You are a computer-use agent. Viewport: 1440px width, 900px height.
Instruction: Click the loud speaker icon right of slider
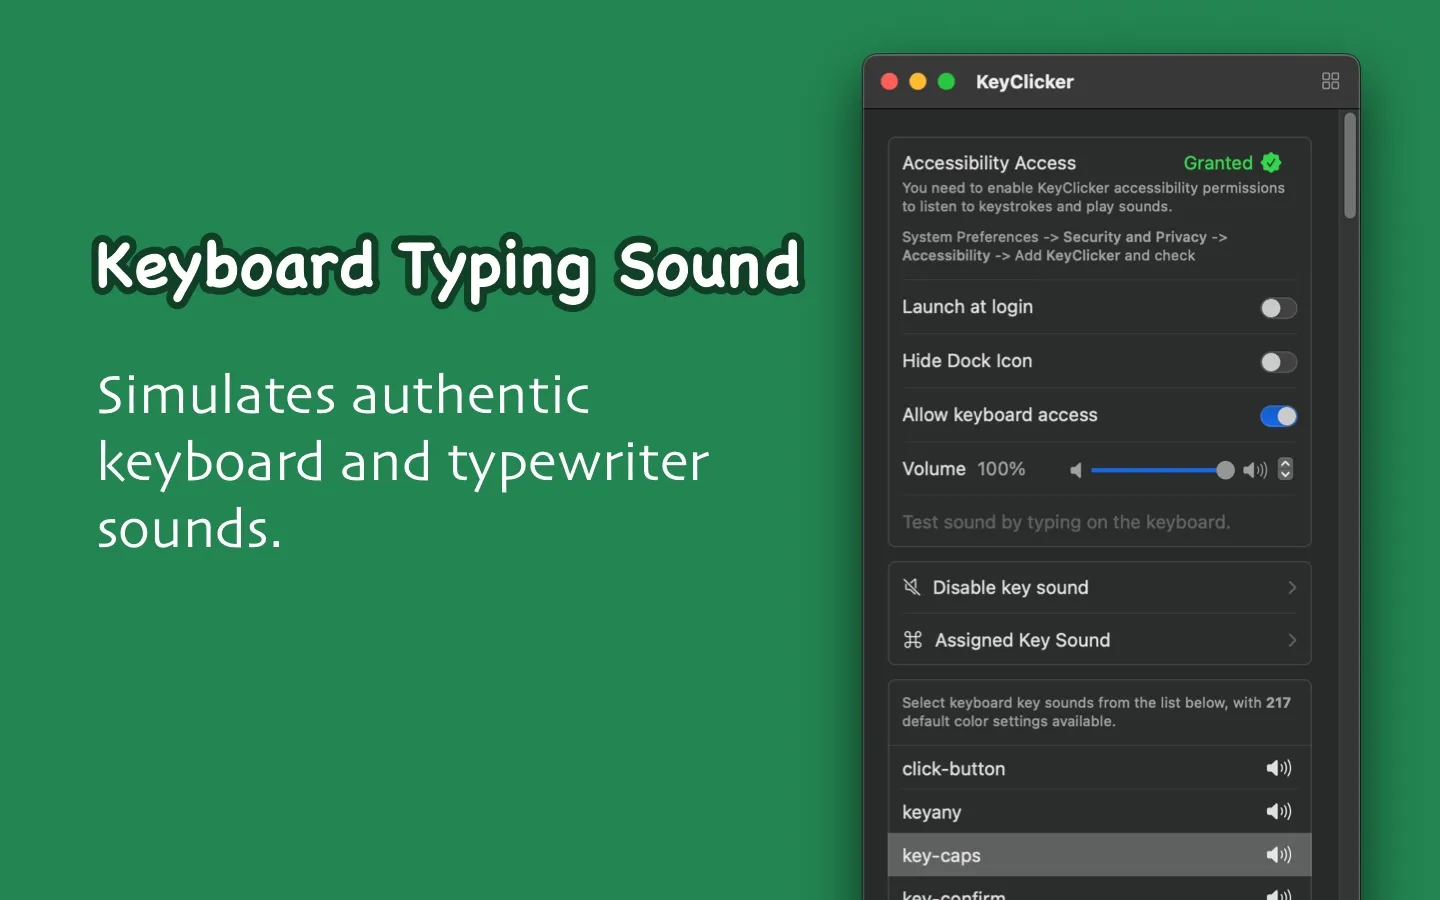point(1255,469)
